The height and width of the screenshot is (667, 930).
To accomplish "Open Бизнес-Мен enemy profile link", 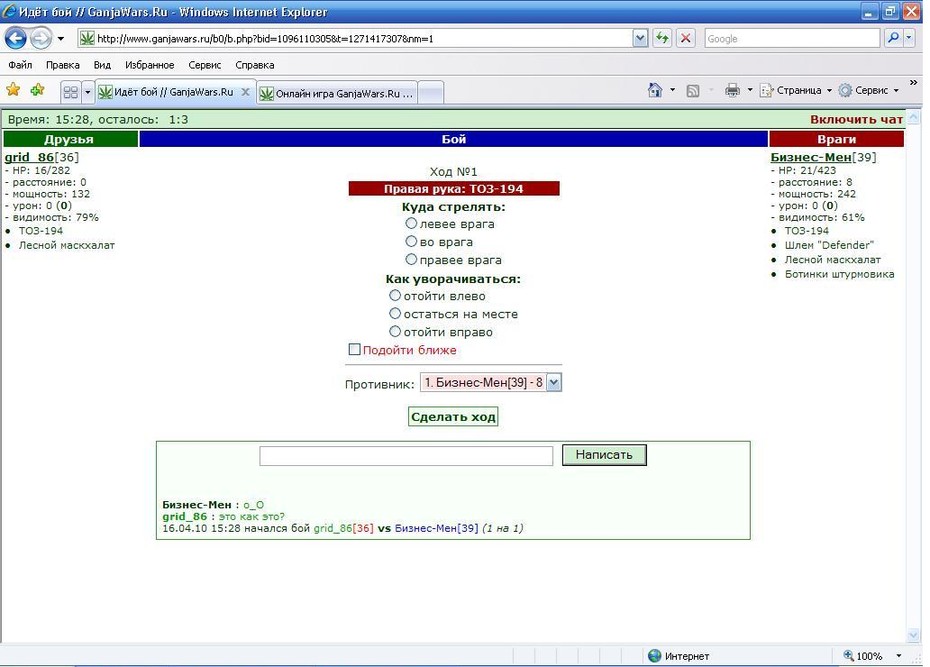I will pos(811,157).
